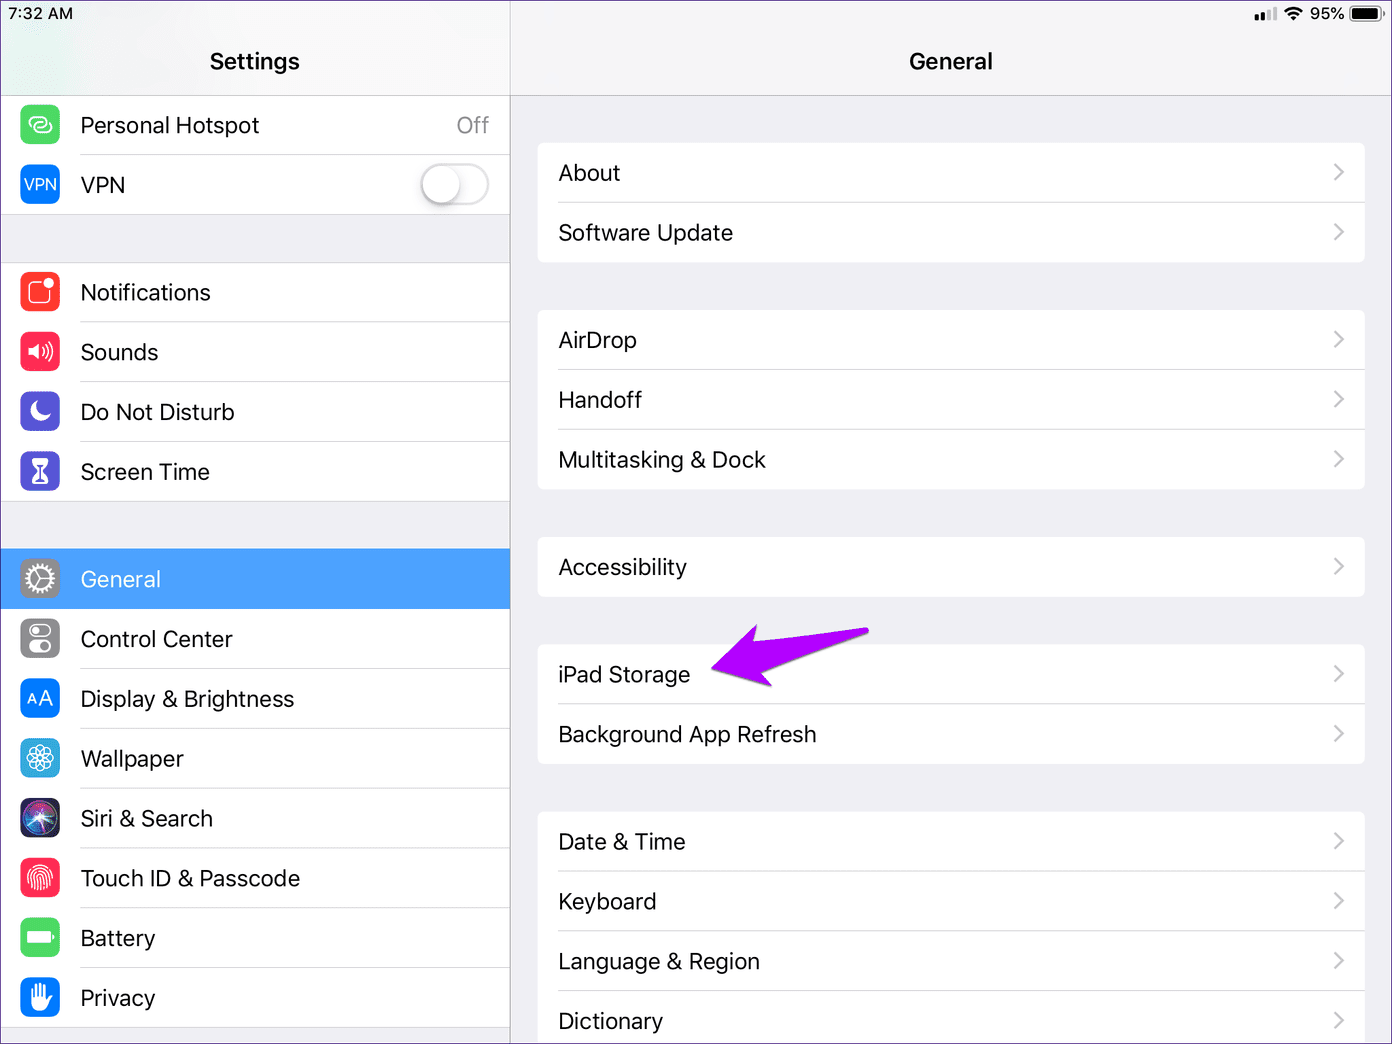The width and height of the screenshot is (1392, 1044).
Task: Toggle the VPN switch on
Action: pyautogui.click(x=455, y=185)
